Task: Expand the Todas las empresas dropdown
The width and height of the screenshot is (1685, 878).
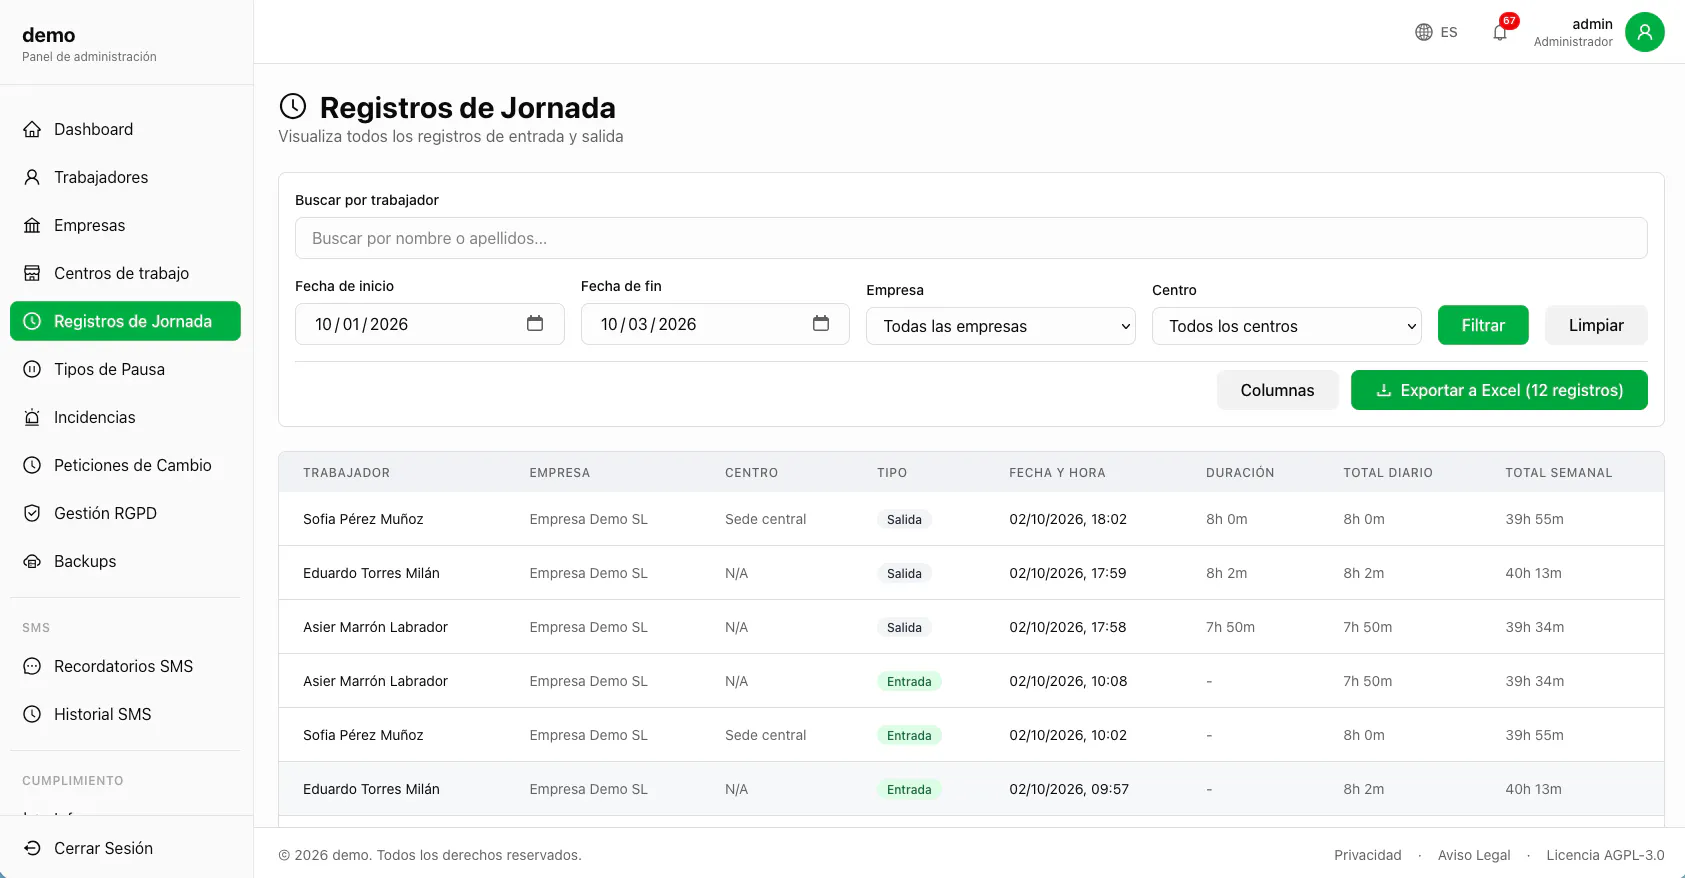Action: click(x=1001, y=326)
